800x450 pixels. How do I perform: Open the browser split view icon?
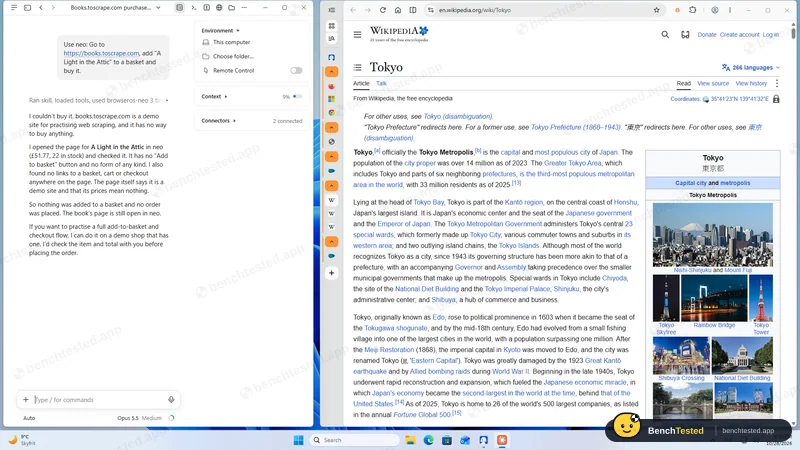(413, 10)
